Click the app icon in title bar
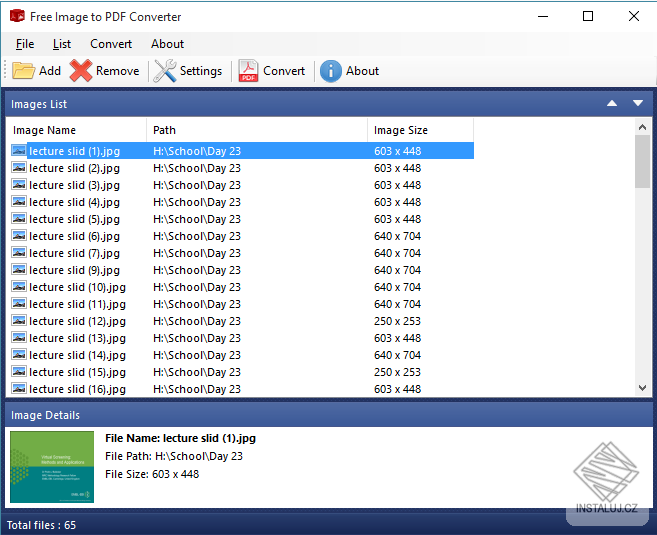This screenshot has height=535, width=657. pos(17,16)
